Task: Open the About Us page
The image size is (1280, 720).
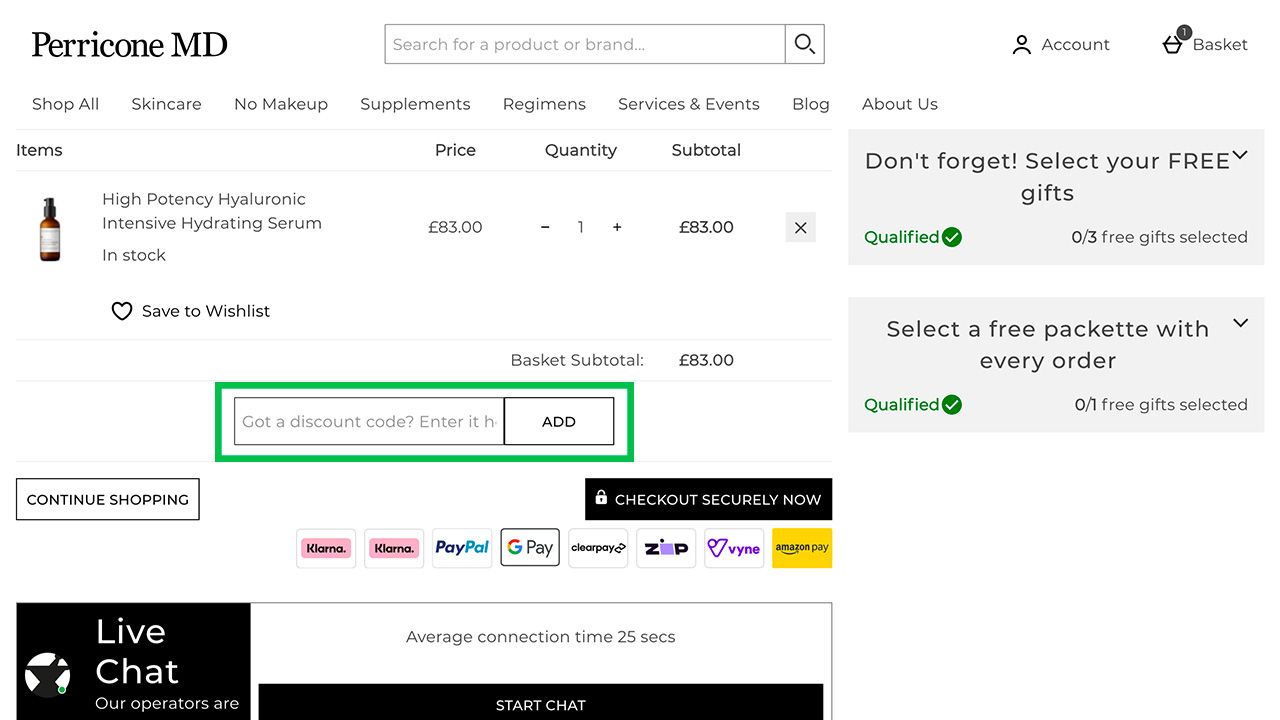Action: [x=900, y=104]
